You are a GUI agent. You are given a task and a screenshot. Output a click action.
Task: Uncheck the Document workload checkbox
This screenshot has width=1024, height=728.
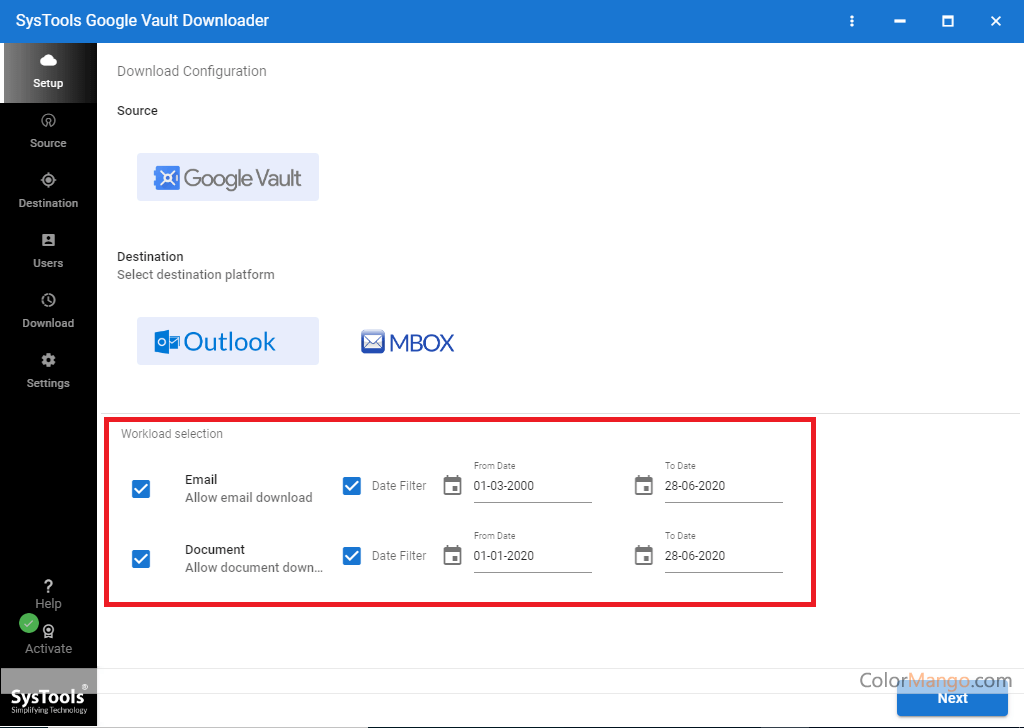(141, 559)
